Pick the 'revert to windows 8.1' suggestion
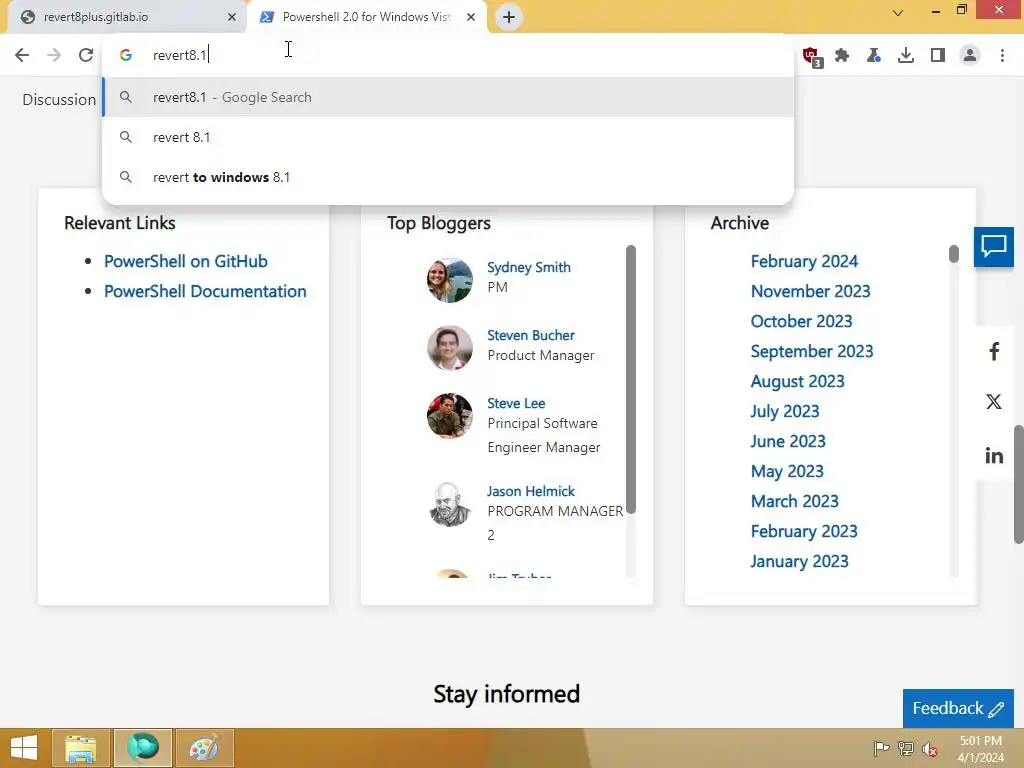Image resolution: width=1024 pixels, height=768 pixels. tap(448, 177)
